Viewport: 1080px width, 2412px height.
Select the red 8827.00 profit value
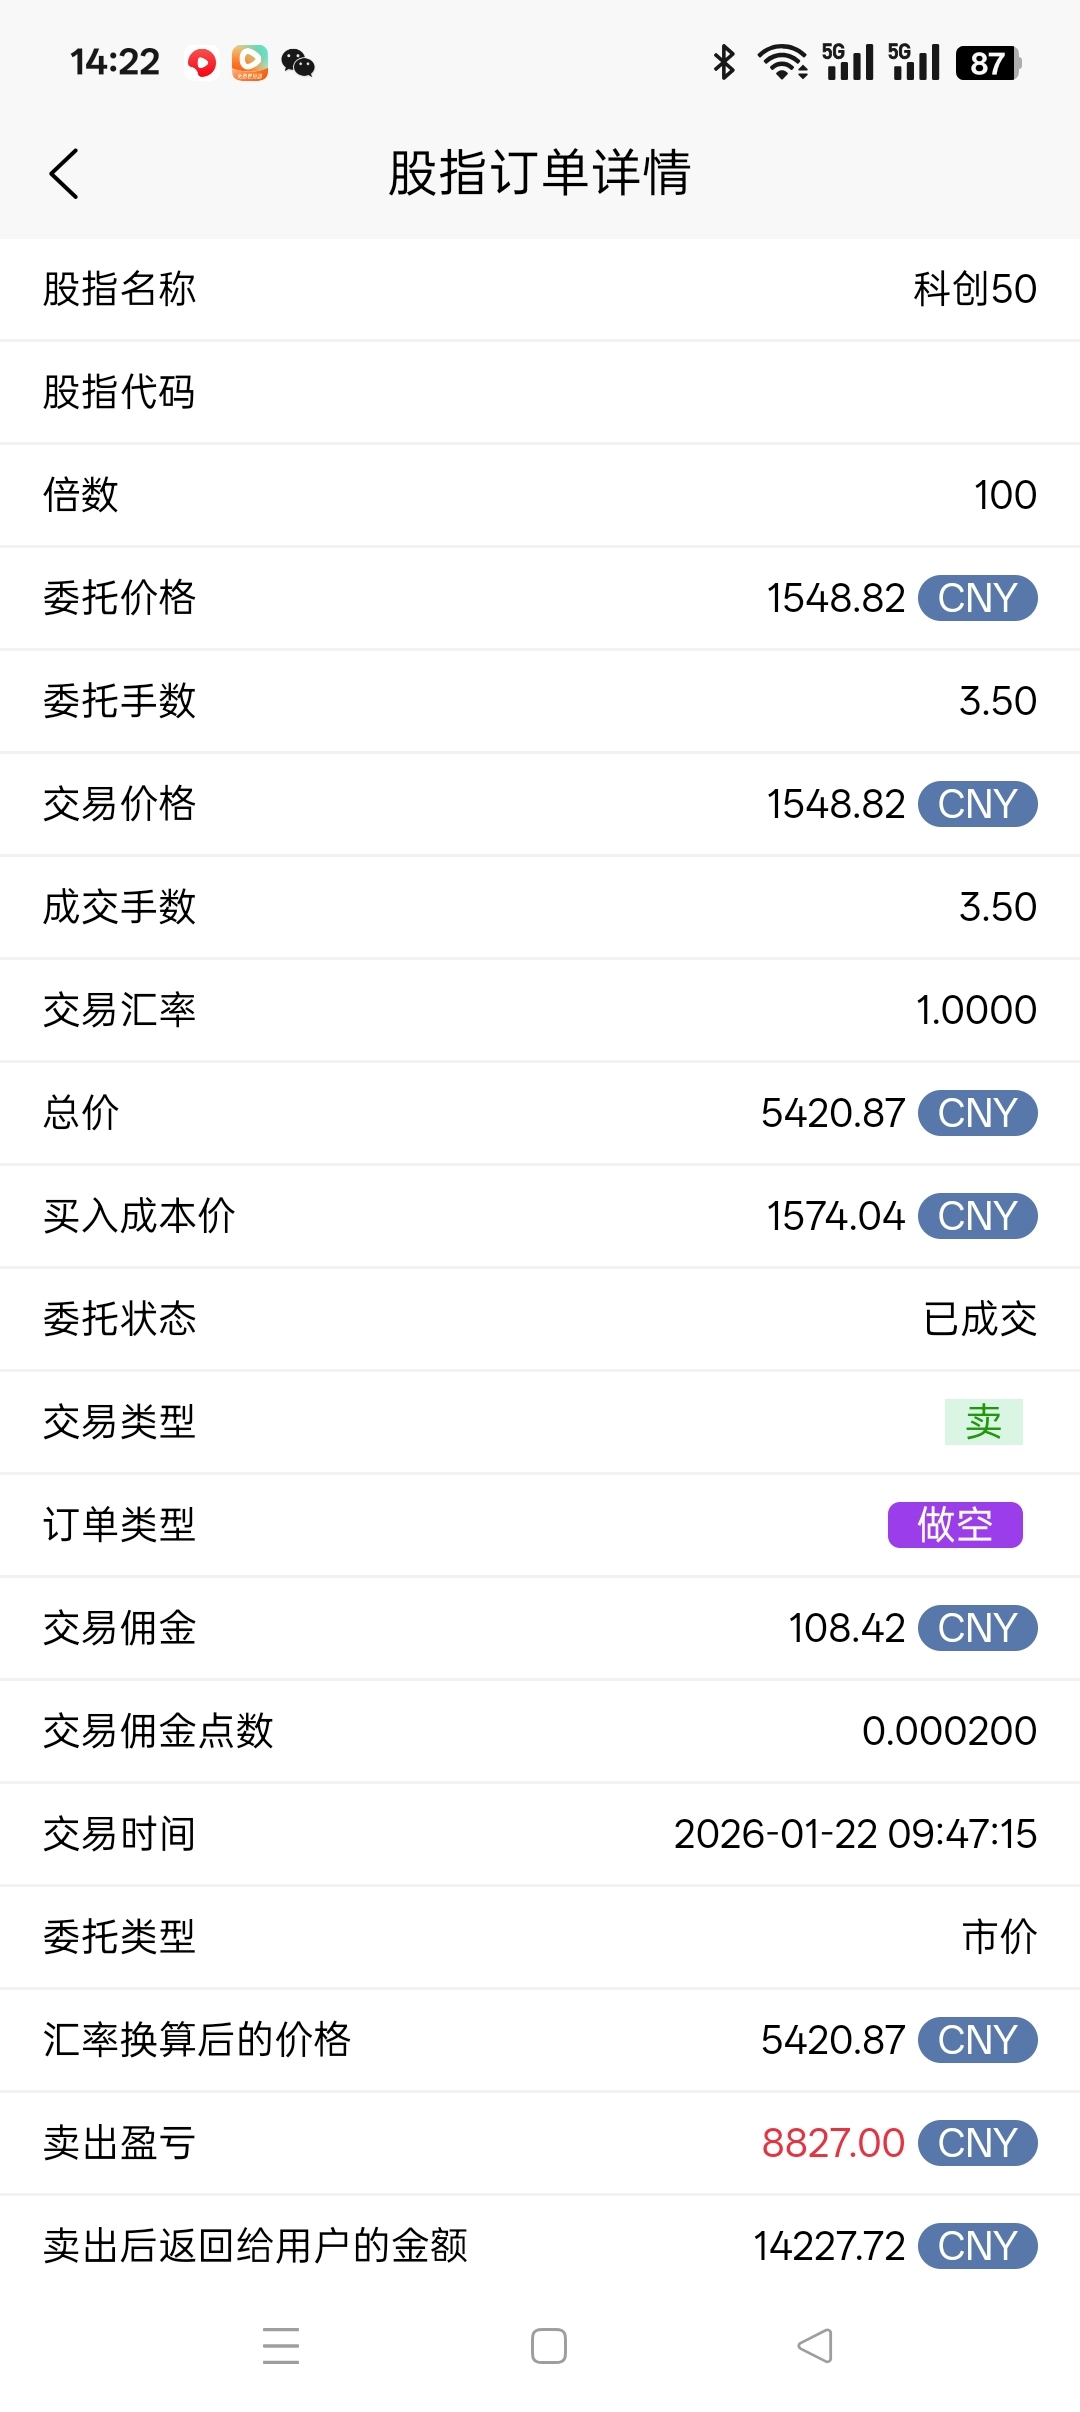pos(833,2143)
